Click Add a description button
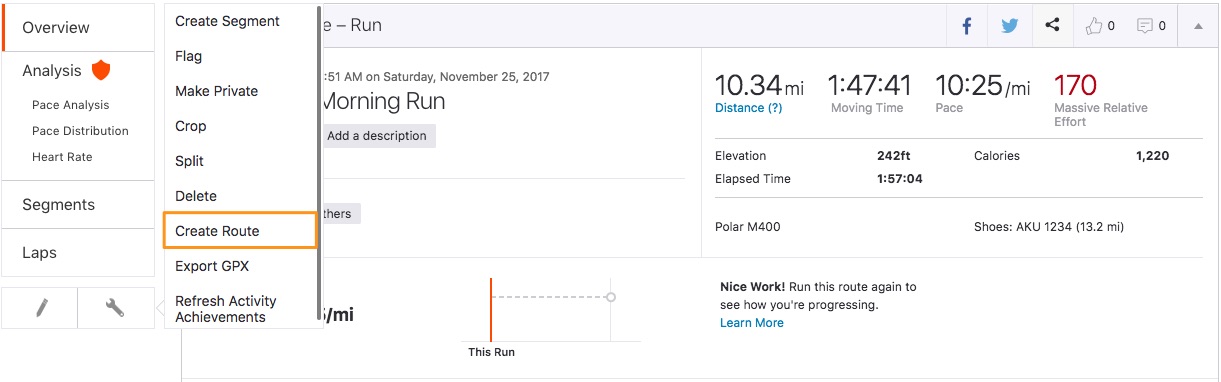The height and width of the screenshot is (382, 1221). pyautogui.click(x=377, y=136)
